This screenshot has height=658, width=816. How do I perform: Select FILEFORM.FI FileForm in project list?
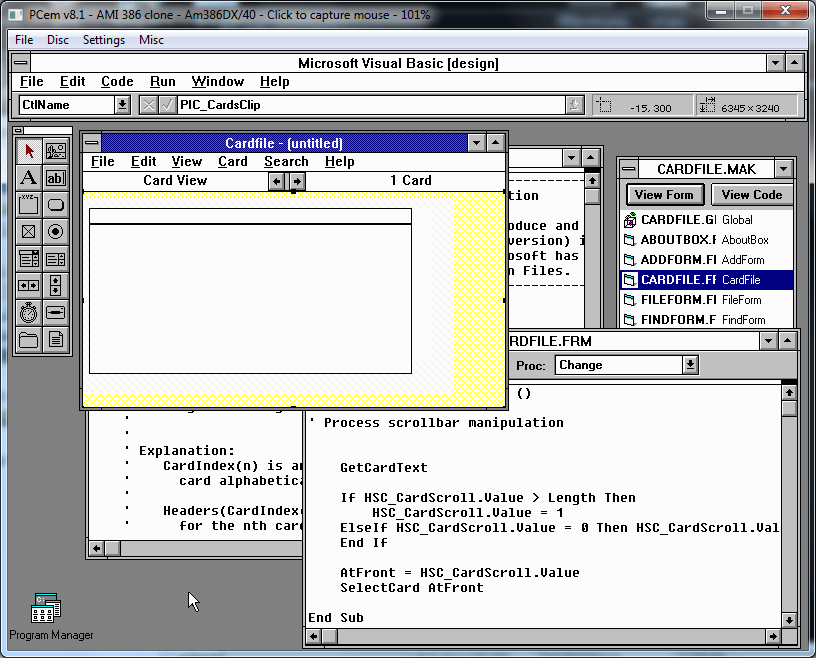click(707, 300)
